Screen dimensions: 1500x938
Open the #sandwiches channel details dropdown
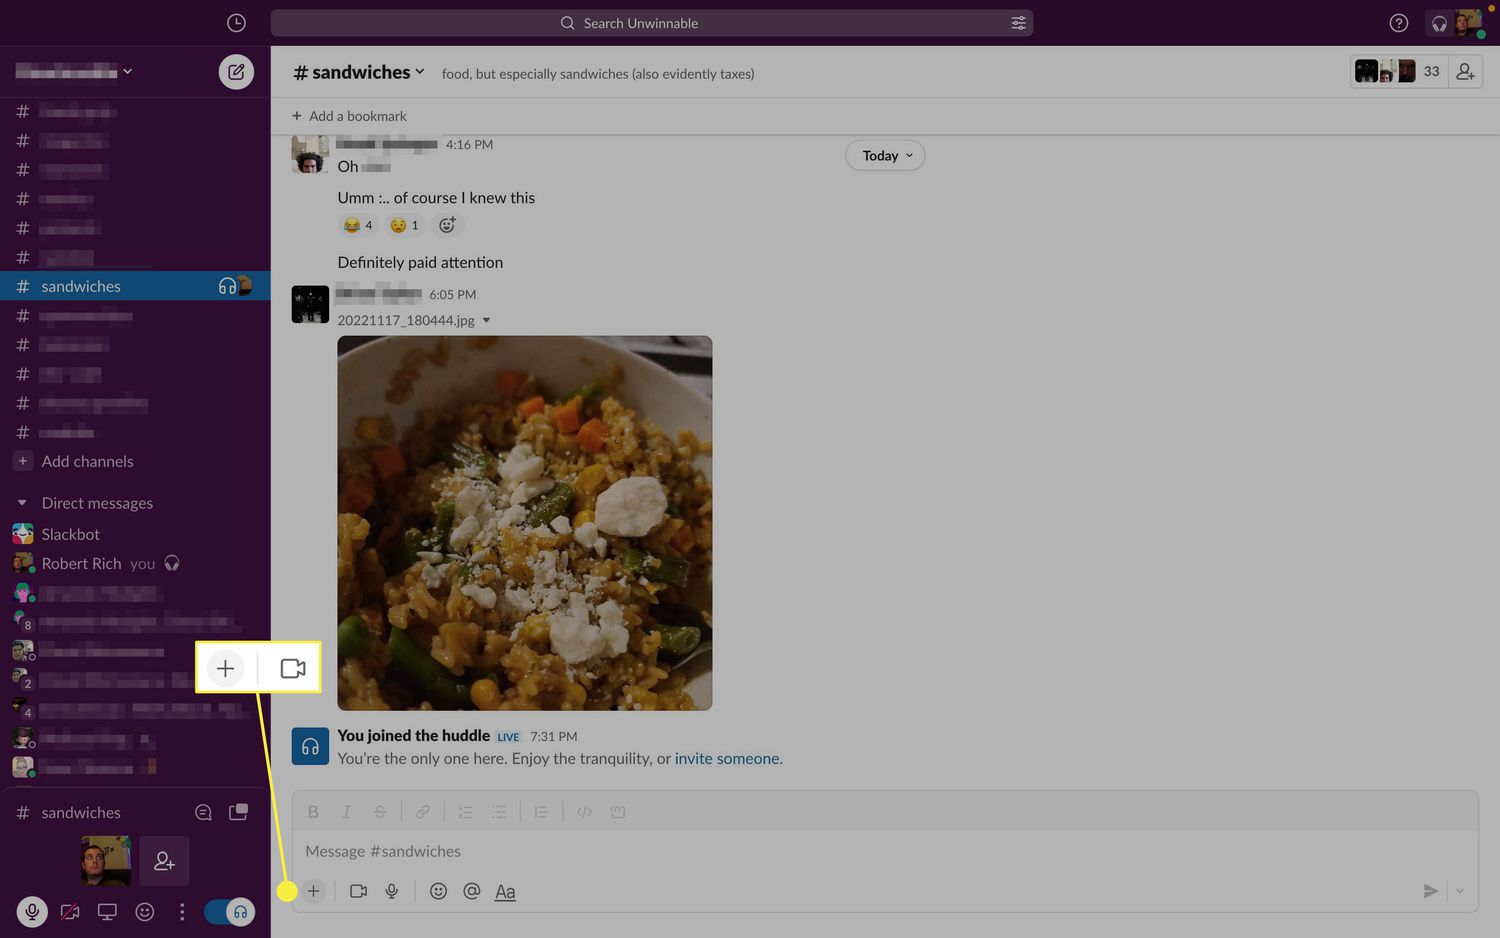pyautogui.click(x=359, y=72)
